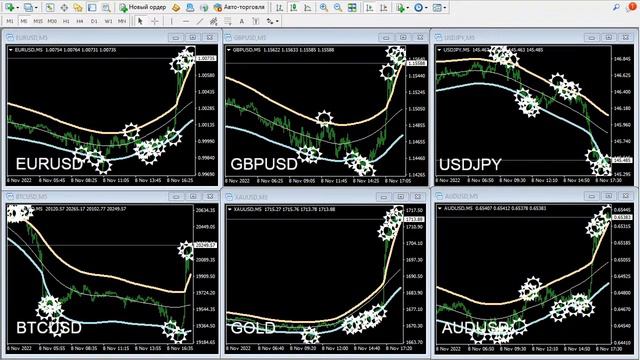Switch timeframe to M15
This screenshot has width=640, height=360.
38,21
